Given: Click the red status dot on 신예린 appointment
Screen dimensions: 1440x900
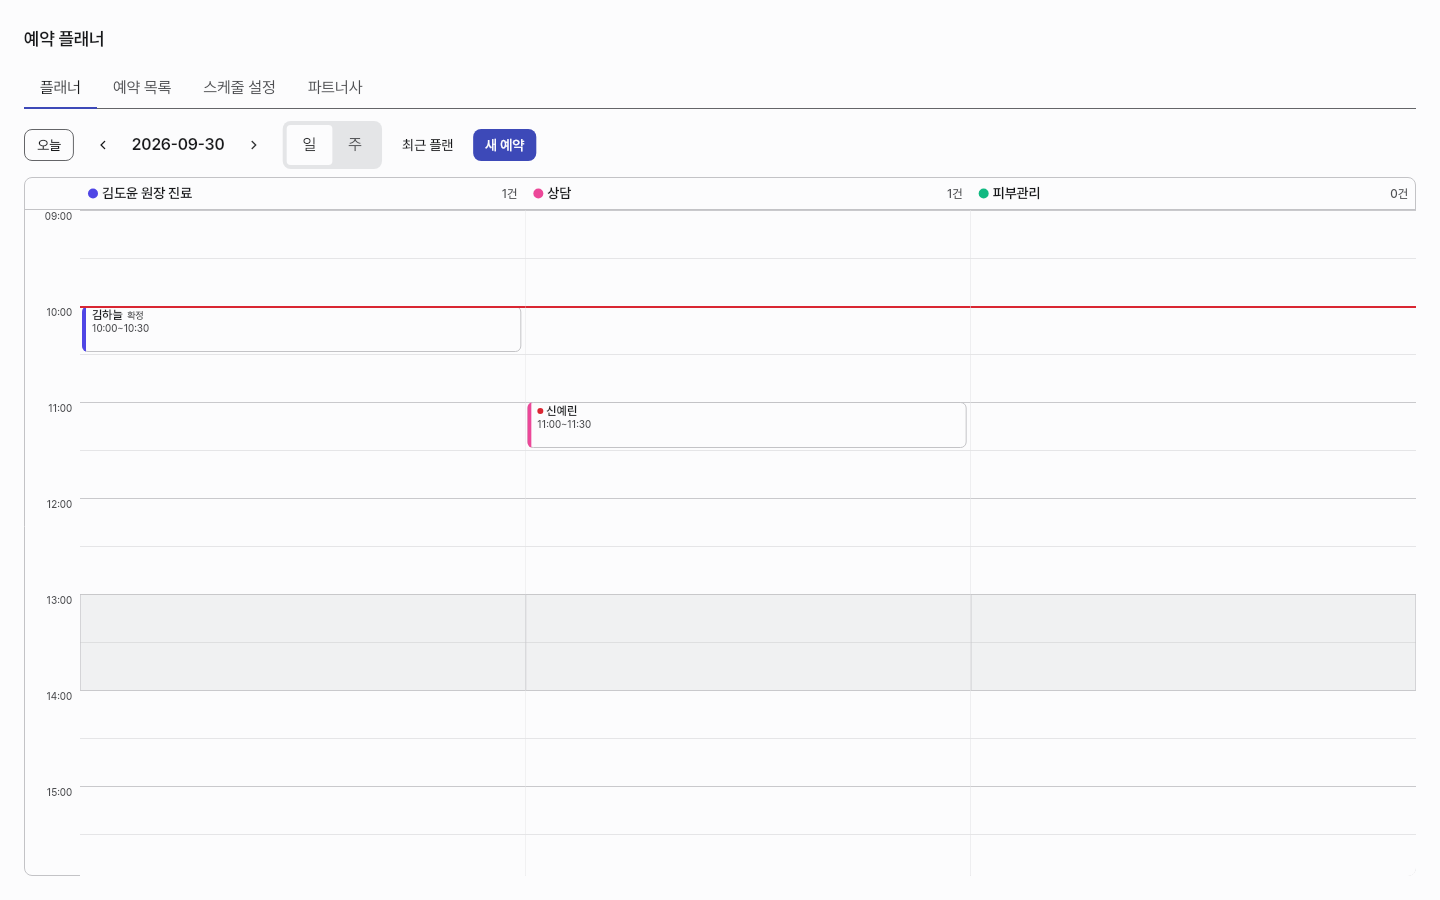Looking at the screenshot, I should pyautogui.click(x=540, y=411).
